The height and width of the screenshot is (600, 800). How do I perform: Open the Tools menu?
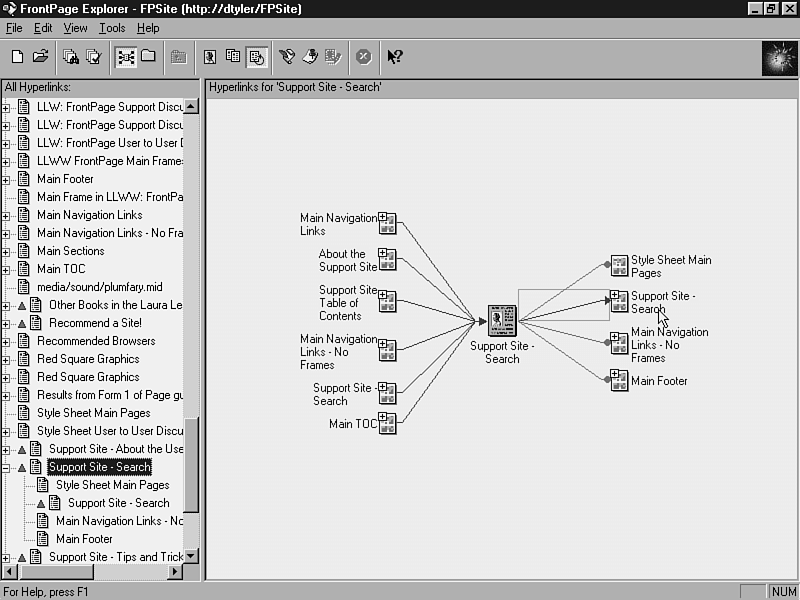click(112, 28)
